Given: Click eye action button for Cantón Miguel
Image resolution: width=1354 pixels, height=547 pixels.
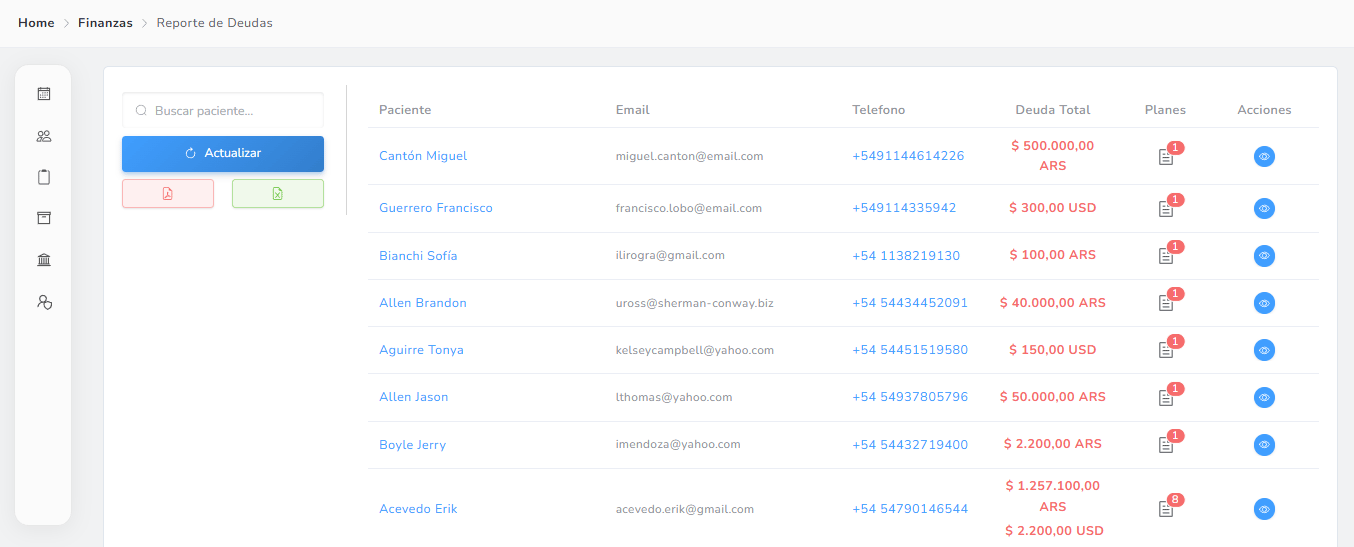Looking at the screenshot, I should pos(1264,156).
